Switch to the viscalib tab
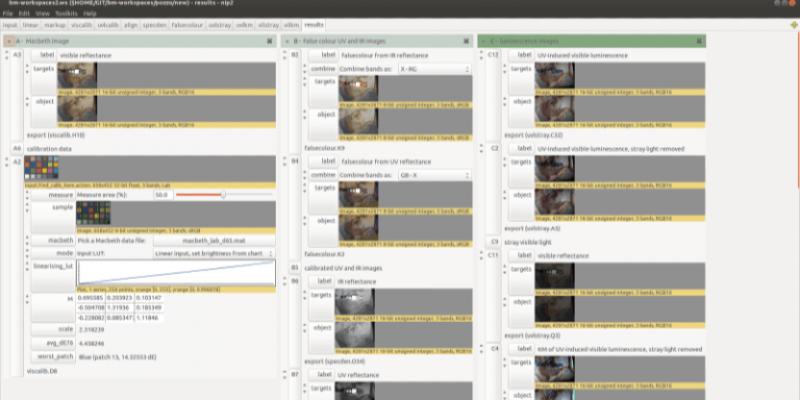800x400 pixels. coord(81,23)
